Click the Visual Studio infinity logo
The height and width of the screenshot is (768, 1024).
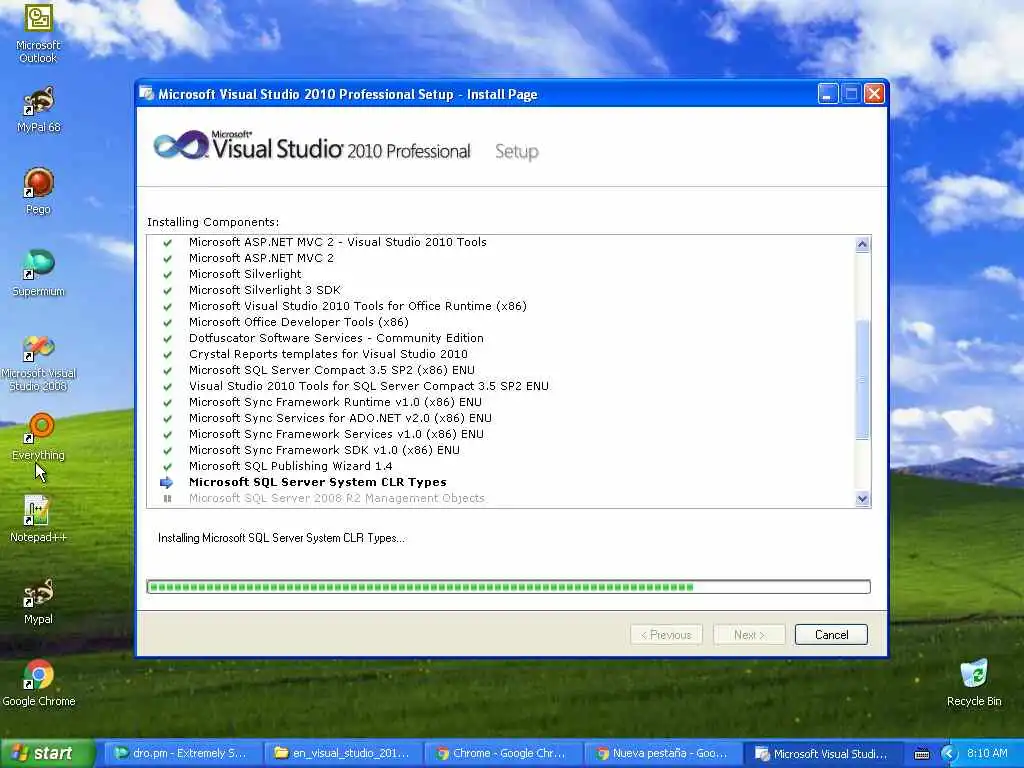180,145
